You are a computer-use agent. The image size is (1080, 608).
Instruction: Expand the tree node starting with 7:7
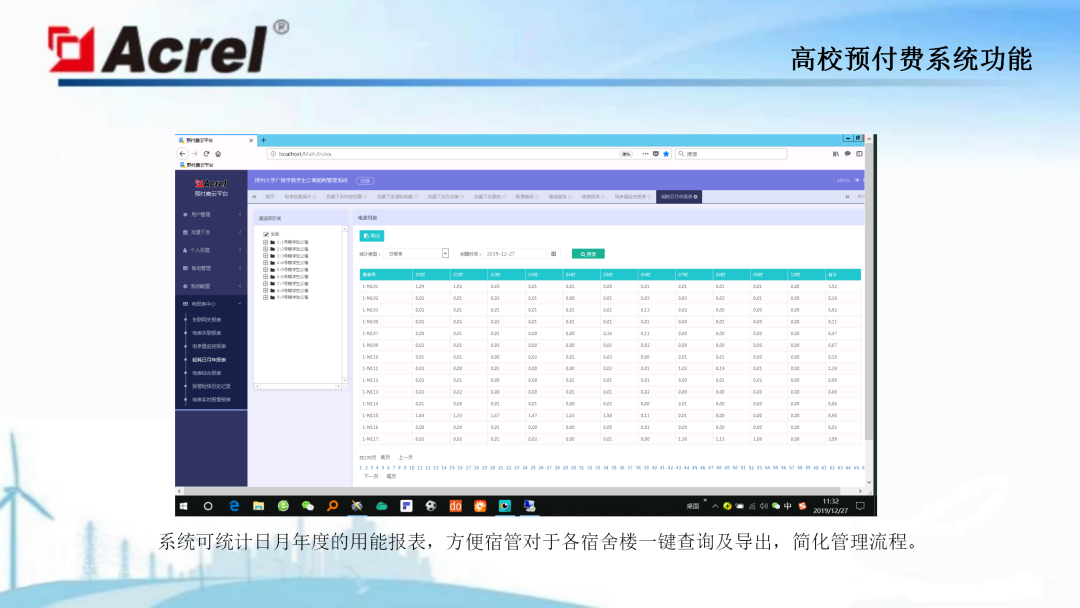click(x=265, y=284)
